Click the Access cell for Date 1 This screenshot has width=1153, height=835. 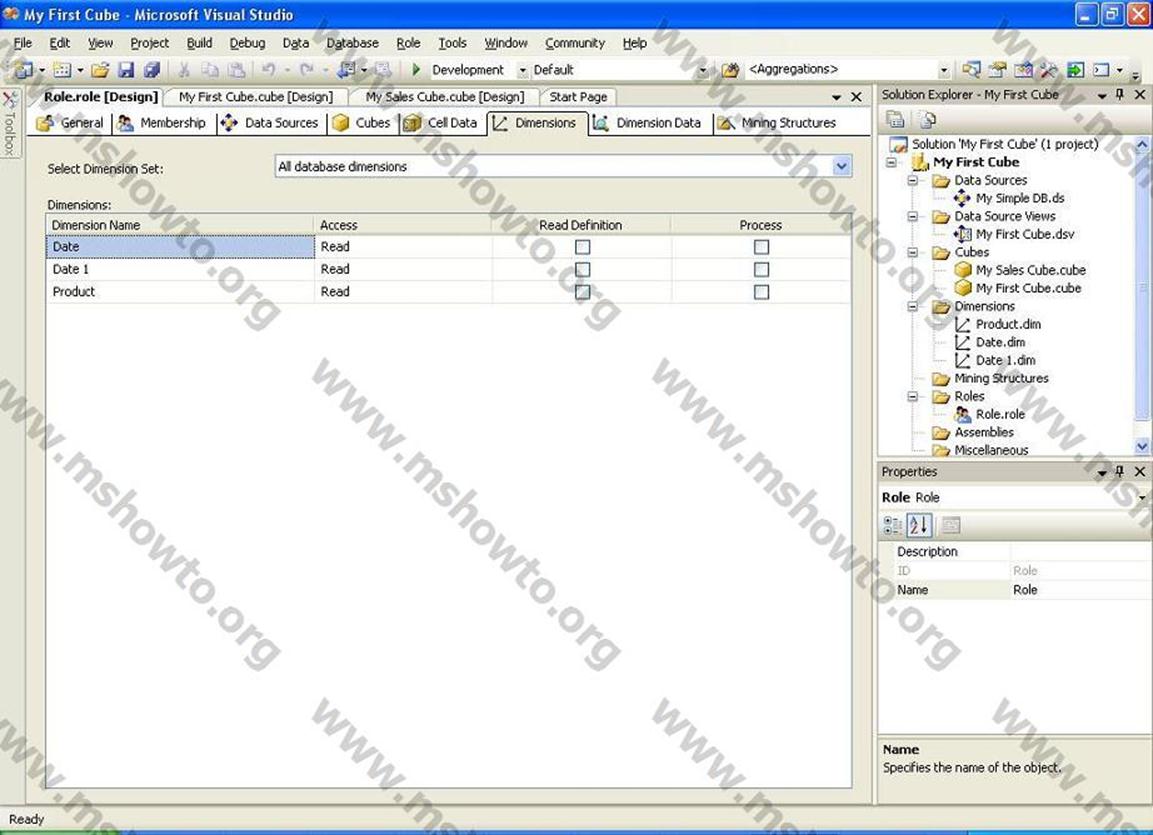point(404,270)
